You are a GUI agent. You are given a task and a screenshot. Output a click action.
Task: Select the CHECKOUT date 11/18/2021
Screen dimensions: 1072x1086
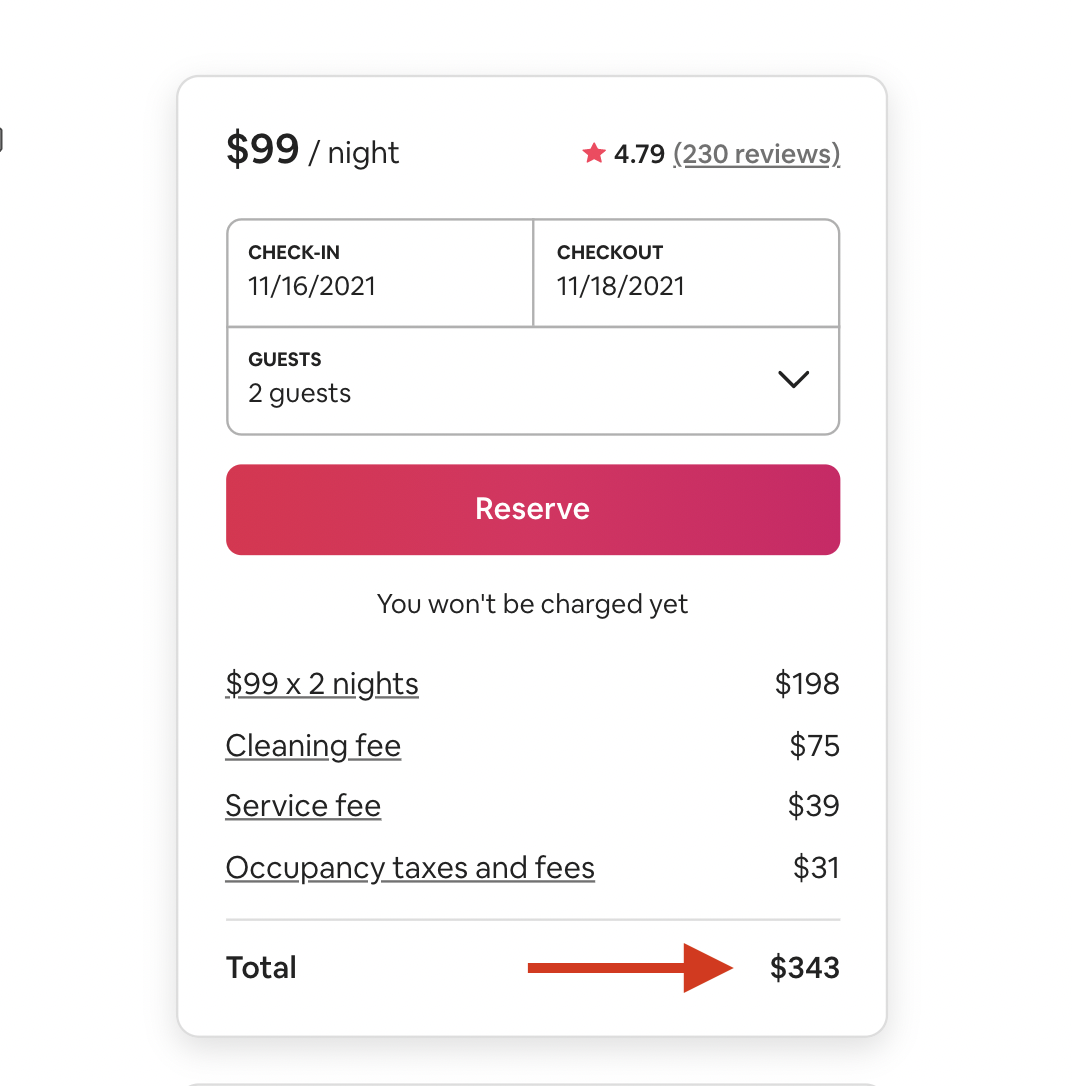[x=687, y=272]
